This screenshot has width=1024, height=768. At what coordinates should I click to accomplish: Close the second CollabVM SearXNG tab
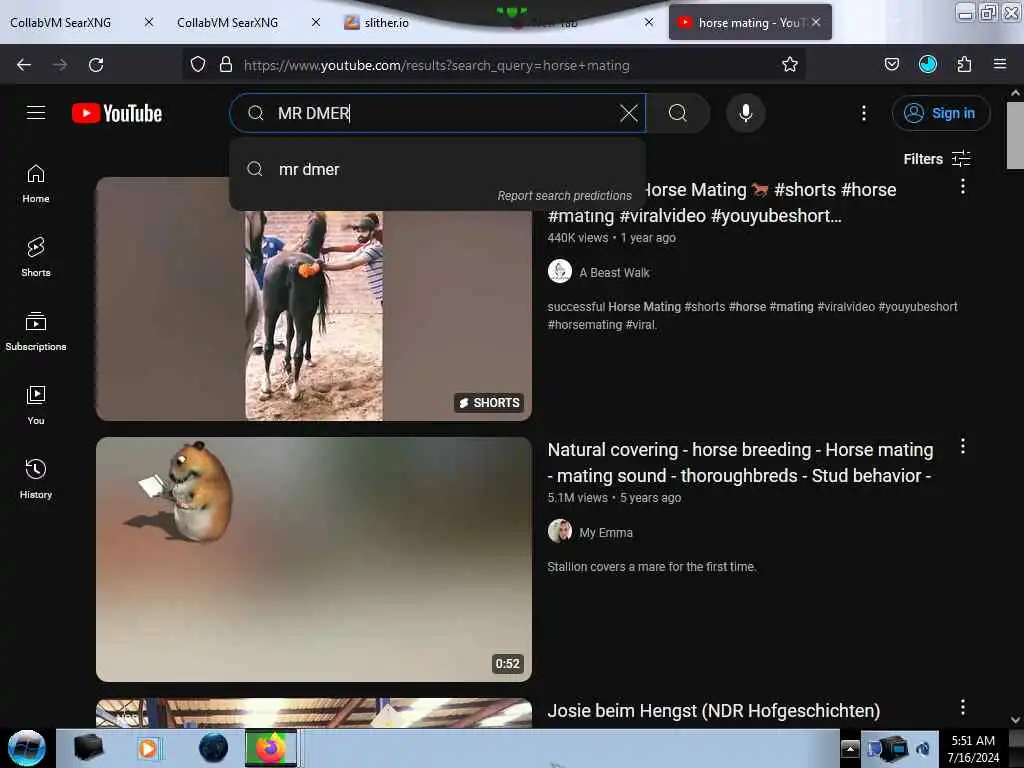[316, 22]
